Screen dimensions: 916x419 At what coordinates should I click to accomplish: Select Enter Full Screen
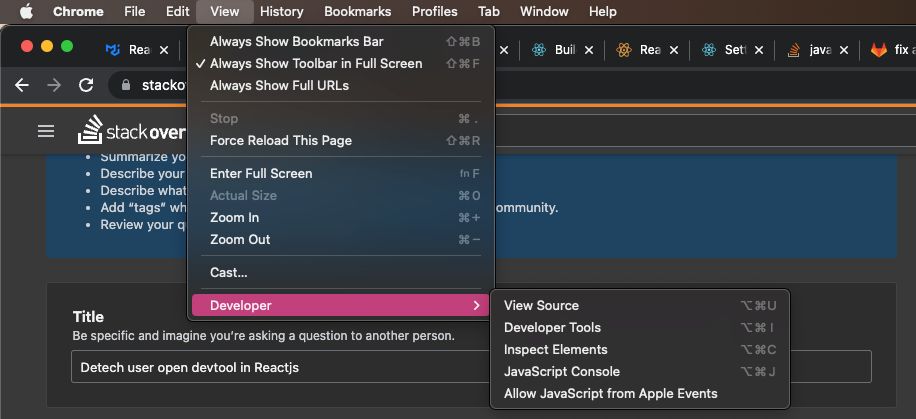(341, 174)
